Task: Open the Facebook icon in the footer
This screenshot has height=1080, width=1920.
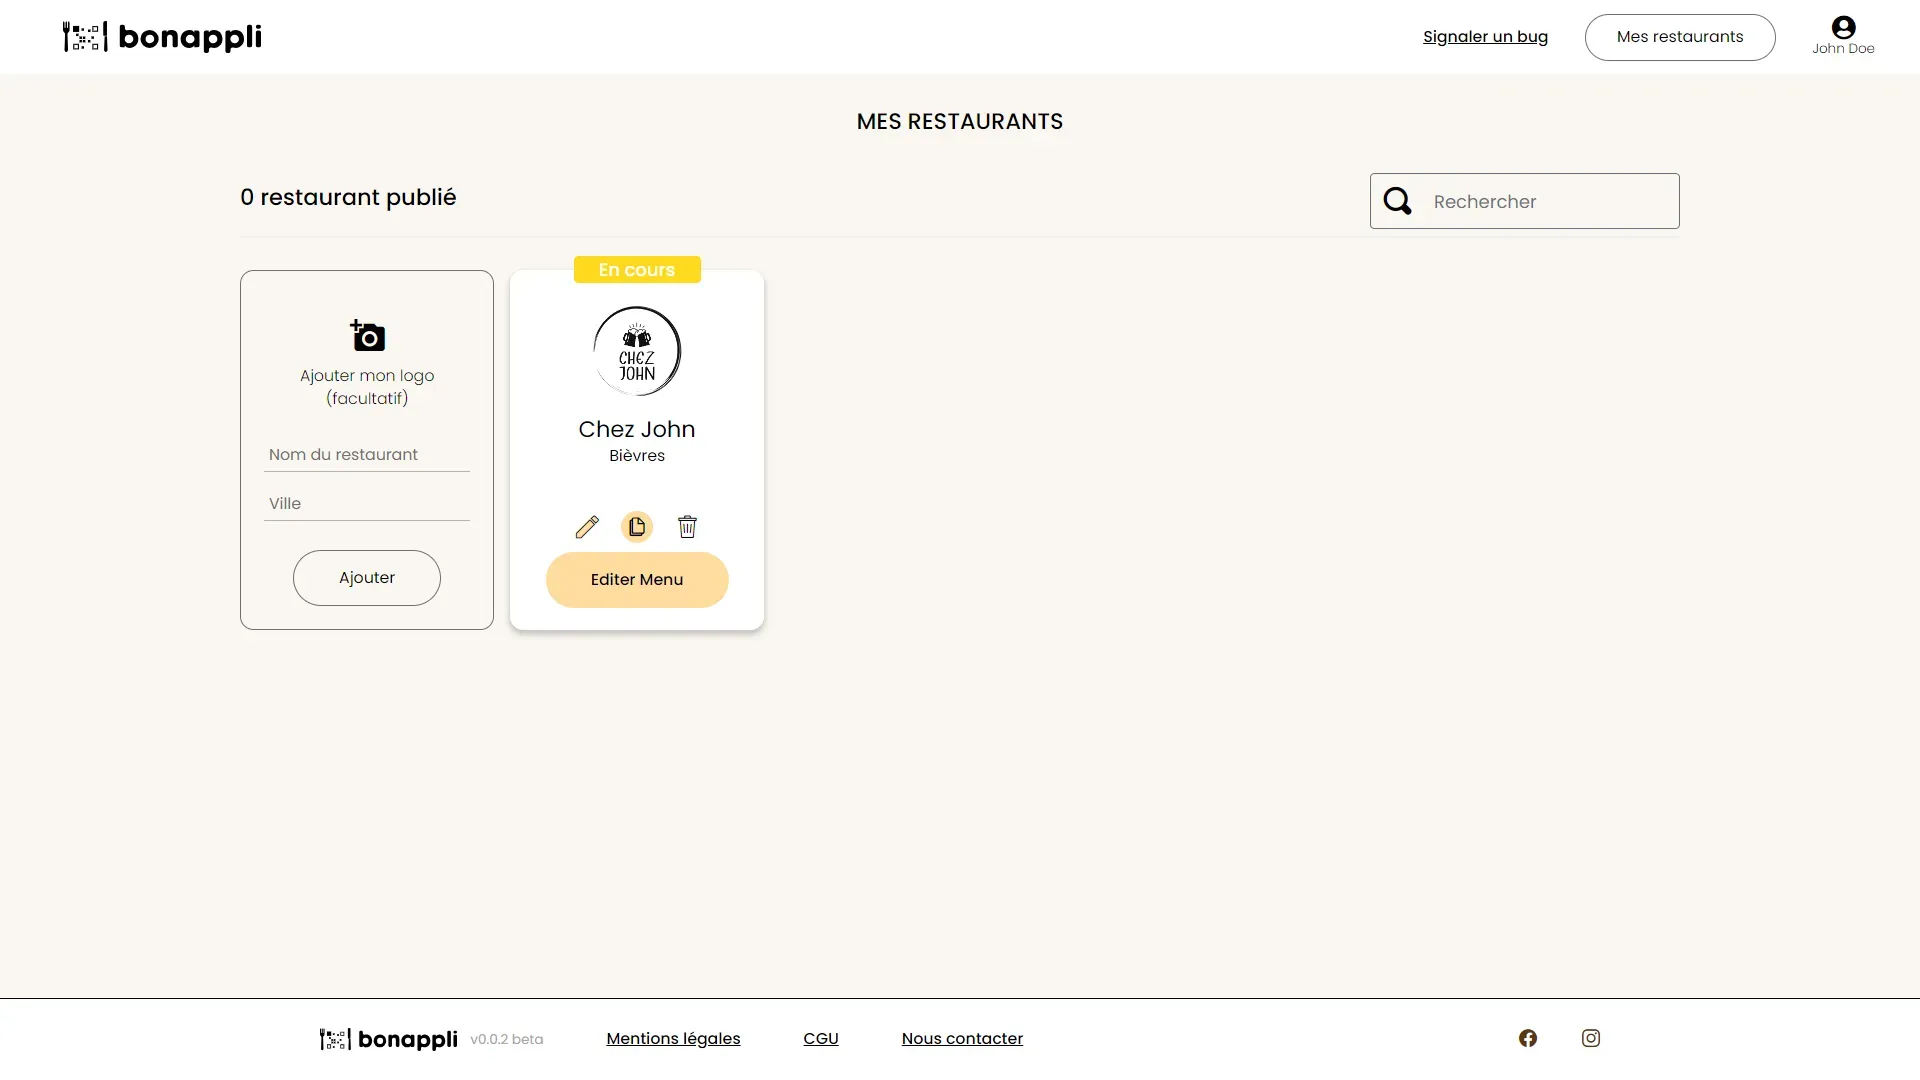Action: (x=1528, y=1038)
